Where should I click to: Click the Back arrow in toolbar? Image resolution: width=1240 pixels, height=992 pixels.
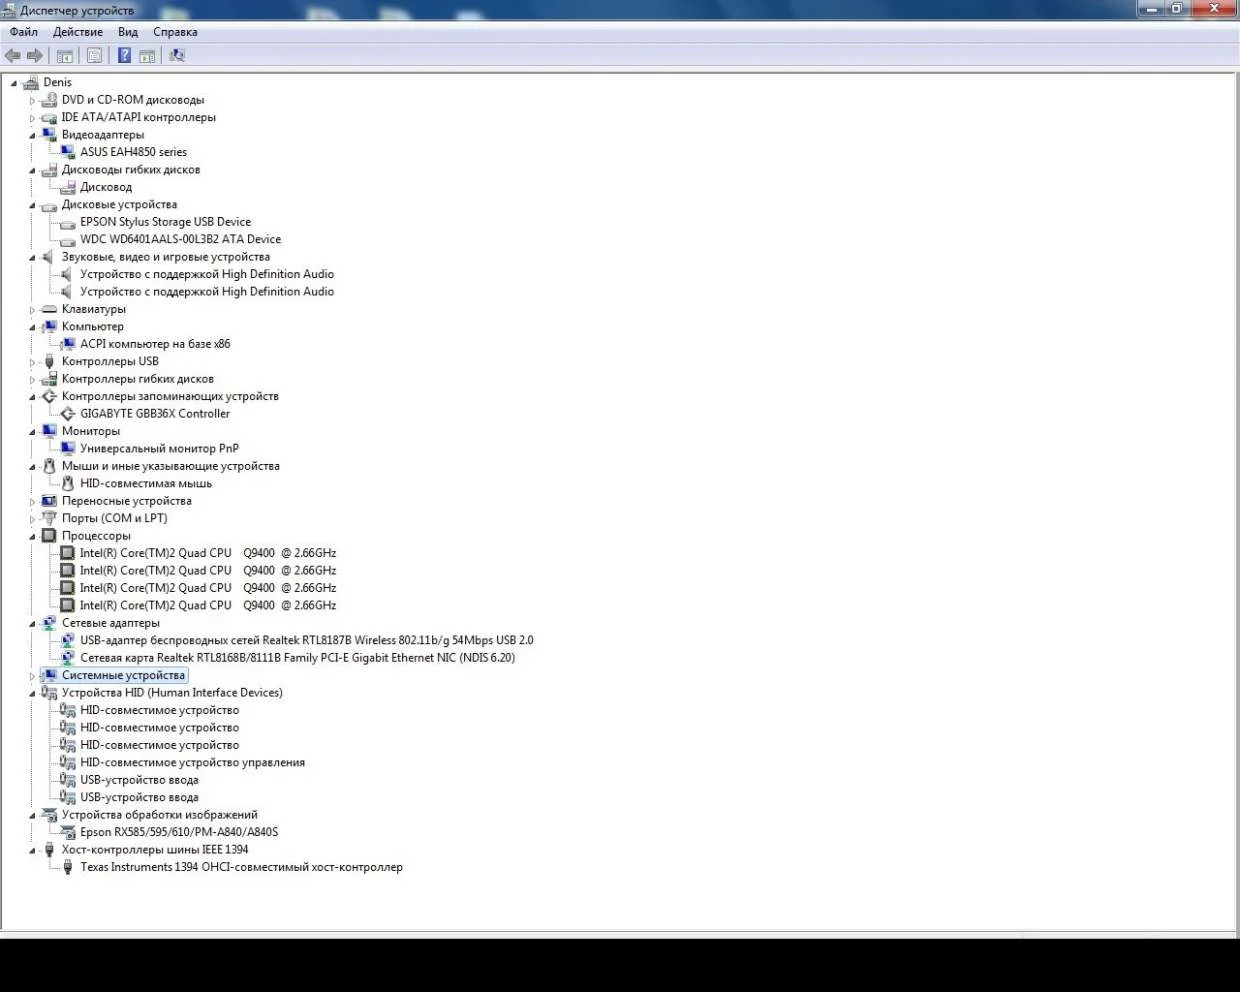(x=13, y=56)
